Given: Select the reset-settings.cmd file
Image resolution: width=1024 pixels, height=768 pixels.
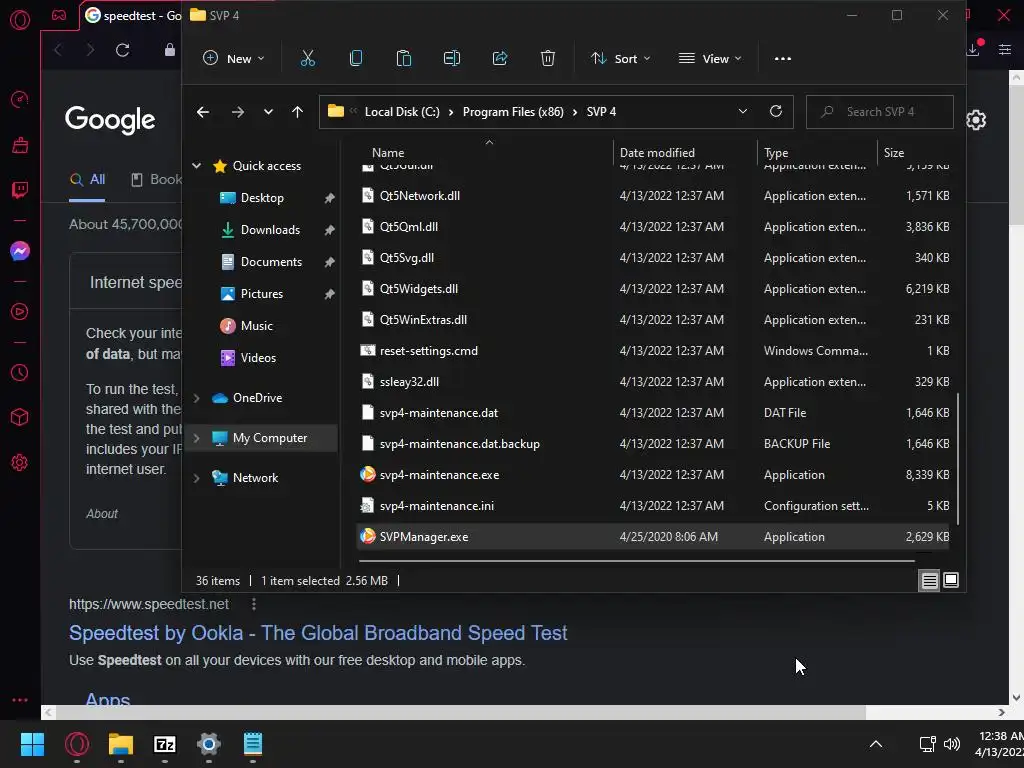Looking at the screenshot, I should [653, 351].
